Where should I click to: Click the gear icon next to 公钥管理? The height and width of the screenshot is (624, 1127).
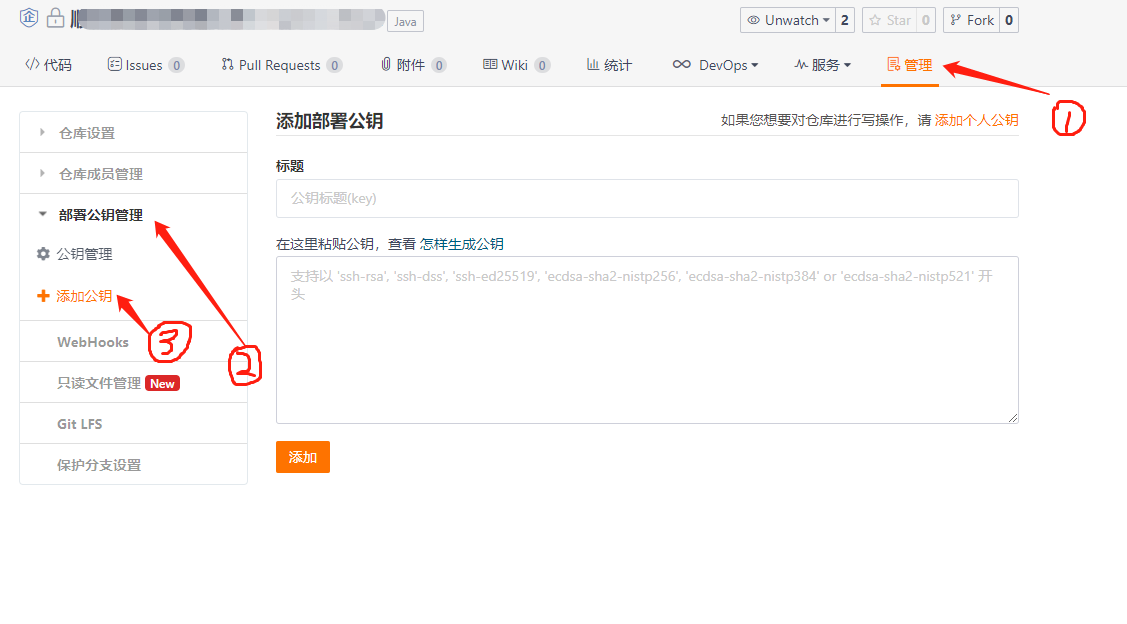pos(43,254)
